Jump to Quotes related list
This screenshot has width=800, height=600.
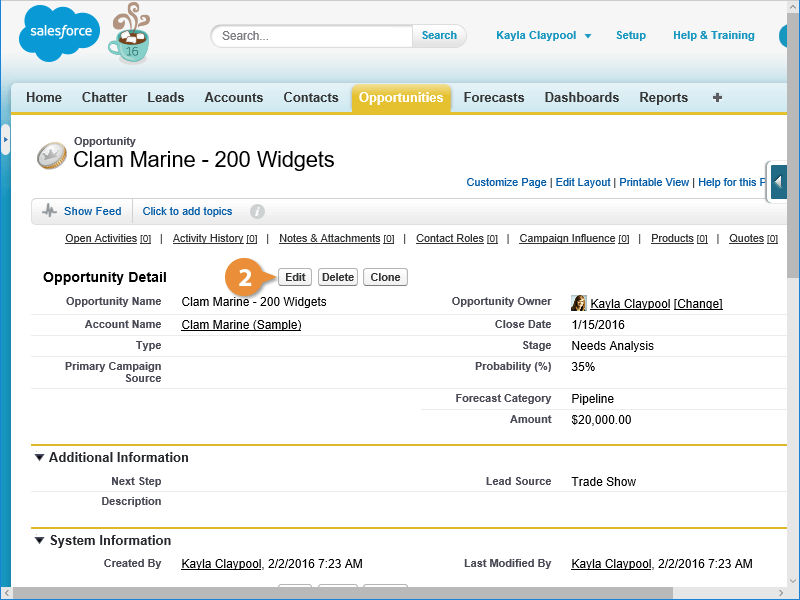click(x=753, y=238)
